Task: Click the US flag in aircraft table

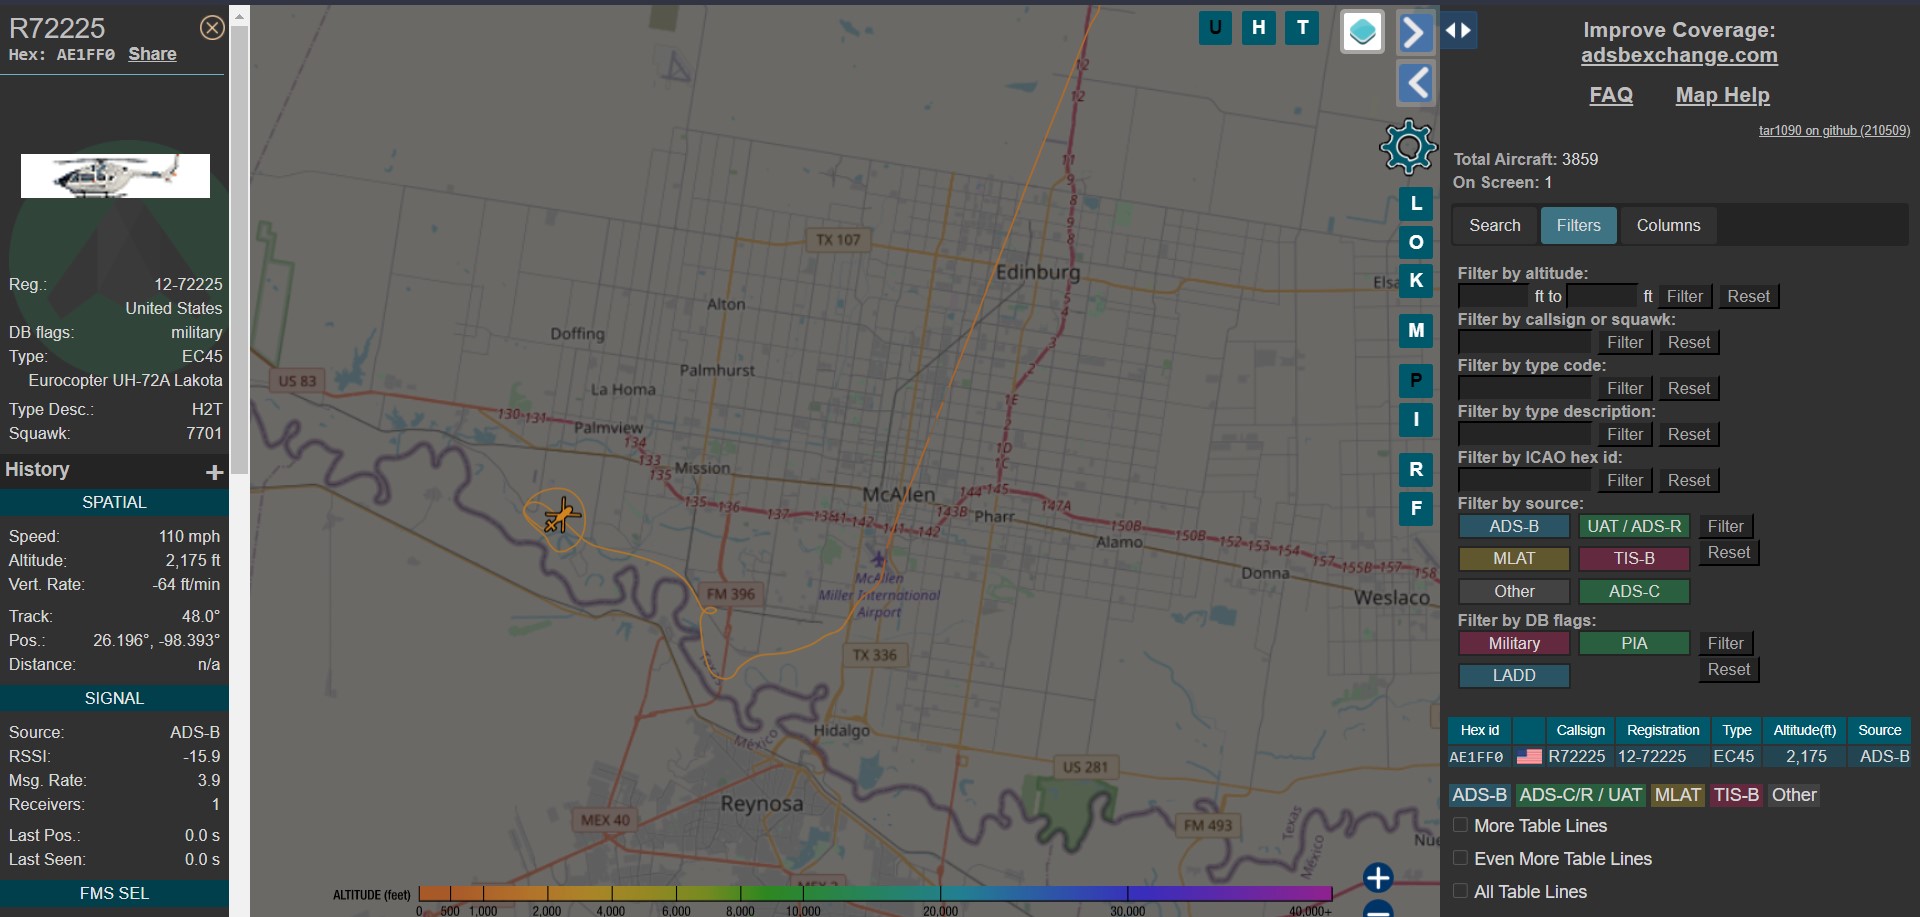Action: [x=1529, y=757]
